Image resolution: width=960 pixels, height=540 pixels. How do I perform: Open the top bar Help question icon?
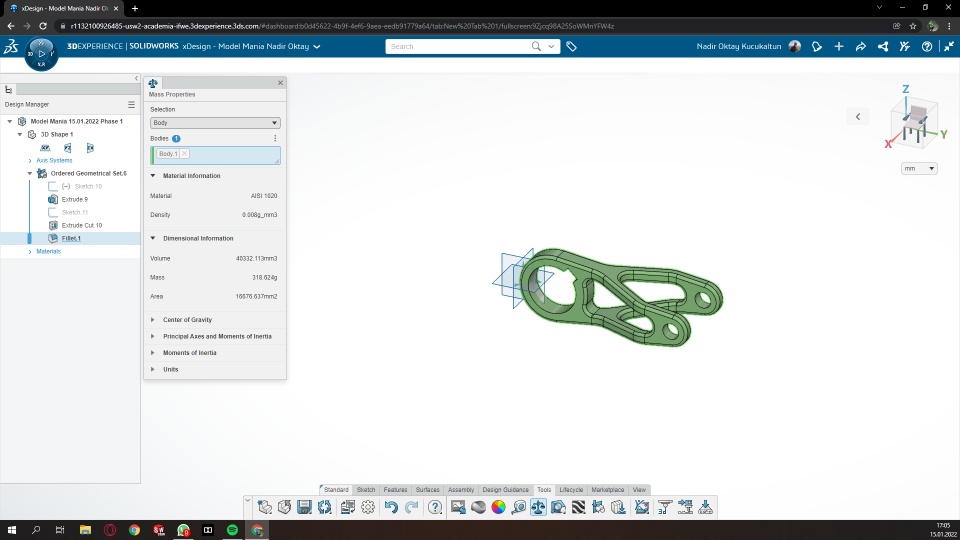(927, 47)
